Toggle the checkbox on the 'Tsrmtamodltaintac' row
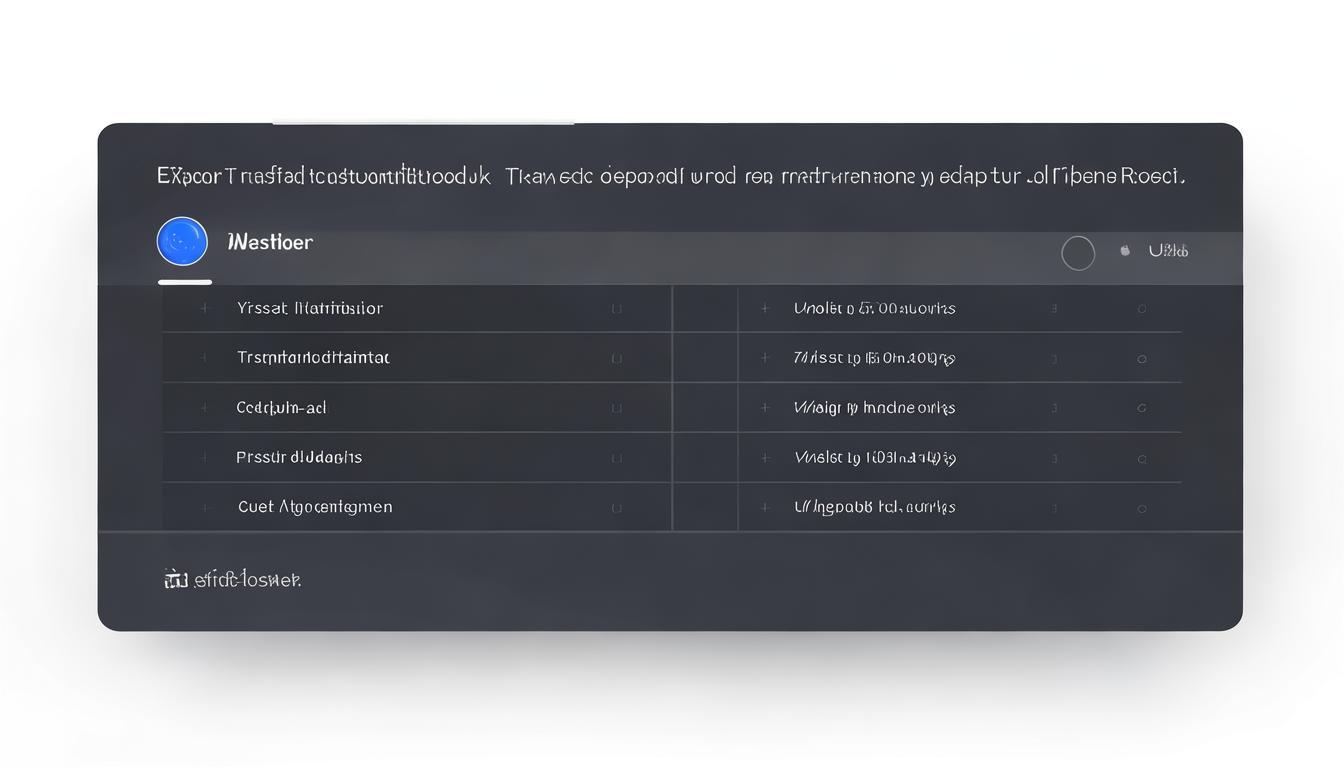Screen dimensions: 1344x768 617,357
